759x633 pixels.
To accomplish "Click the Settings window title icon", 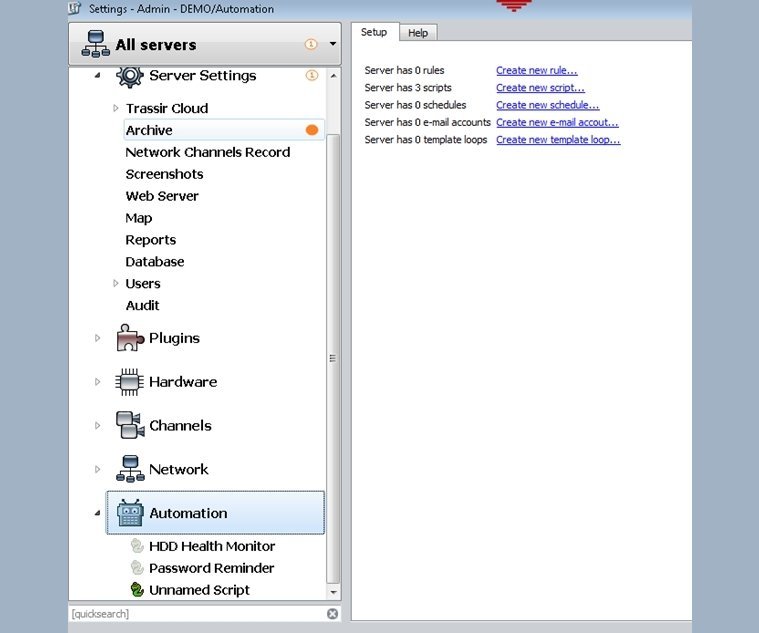I will coord(75,8).
